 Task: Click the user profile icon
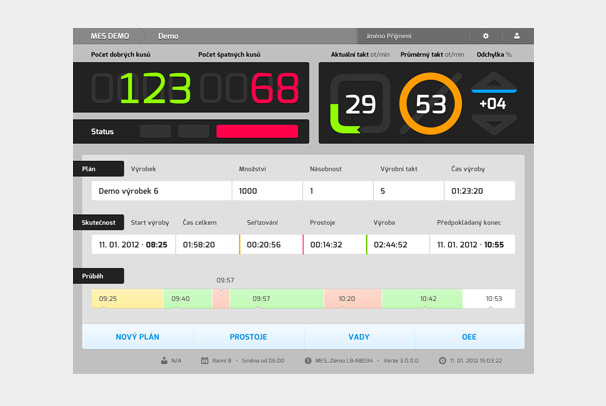[517, 35]
